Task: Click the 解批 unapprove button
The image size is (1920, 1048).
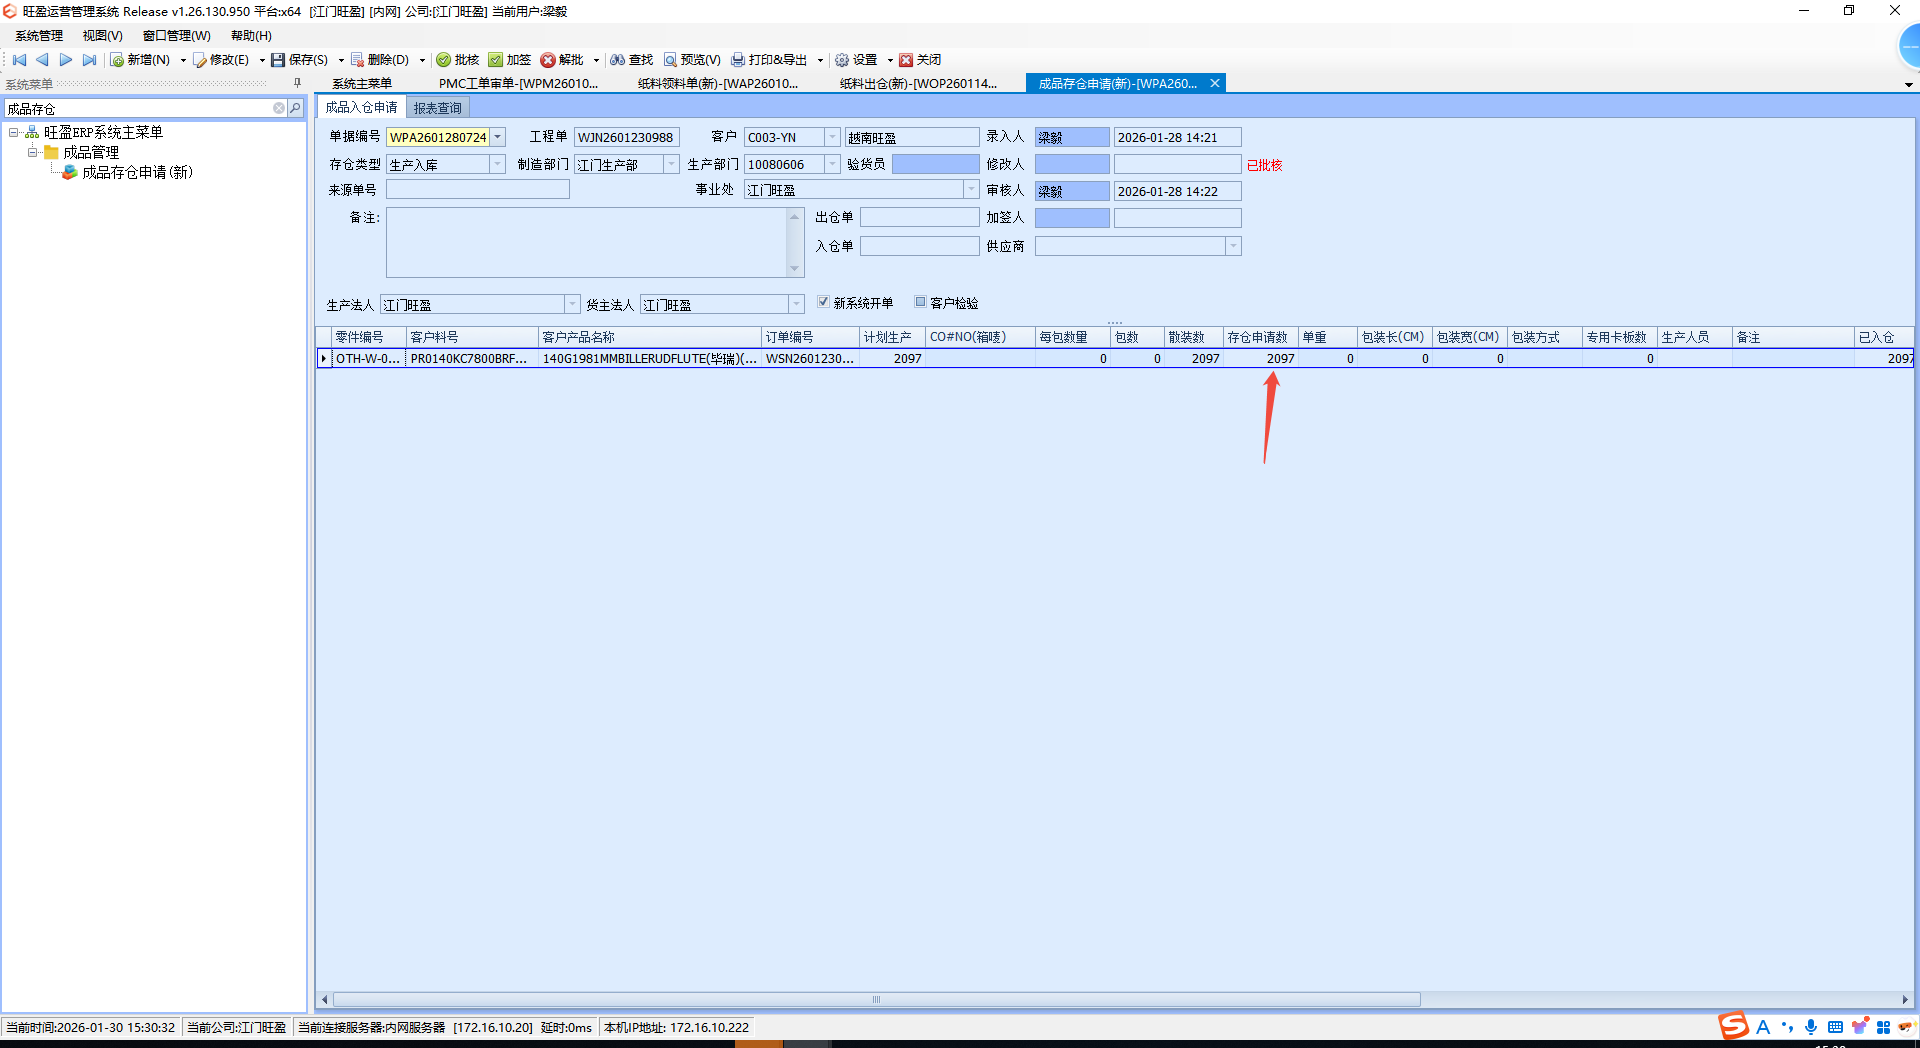Action: (x=562, y=60)
